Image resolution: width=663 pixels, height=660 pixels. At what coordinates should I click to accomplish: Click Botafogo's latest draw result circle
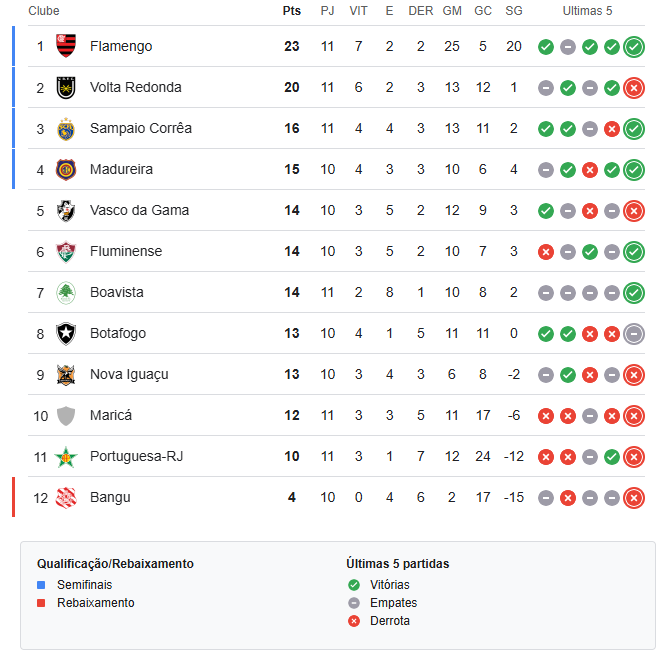tap(634, 334)
